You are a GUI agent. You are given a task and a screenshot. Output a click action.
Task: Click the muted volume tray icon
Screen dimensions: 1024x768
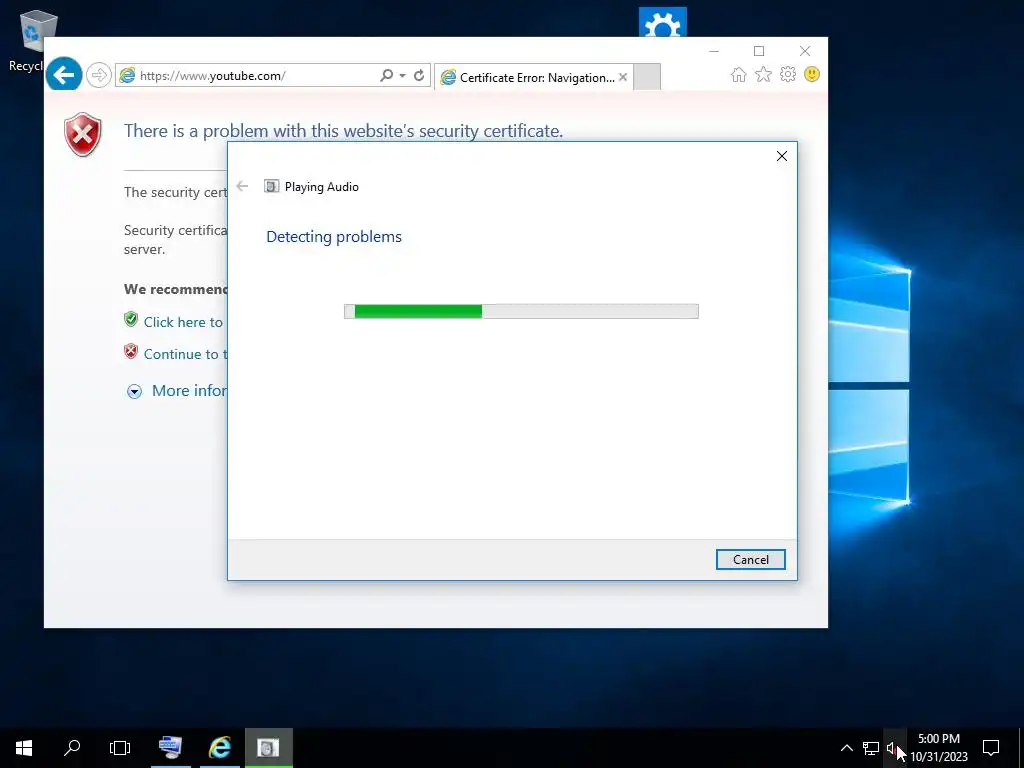893,748
